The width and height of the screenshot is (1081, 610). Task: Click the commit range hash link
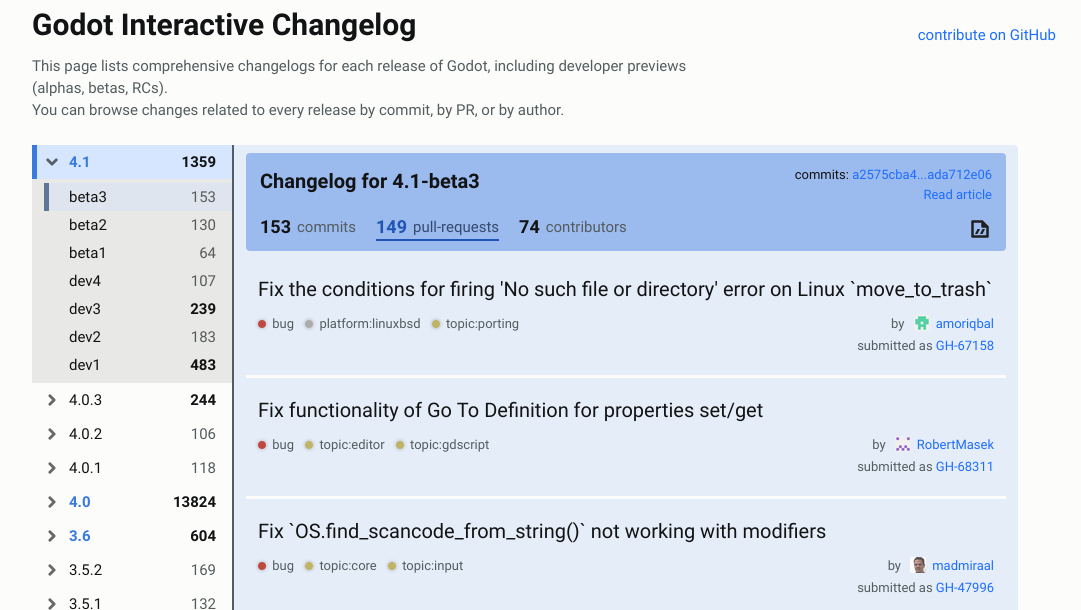921,174
